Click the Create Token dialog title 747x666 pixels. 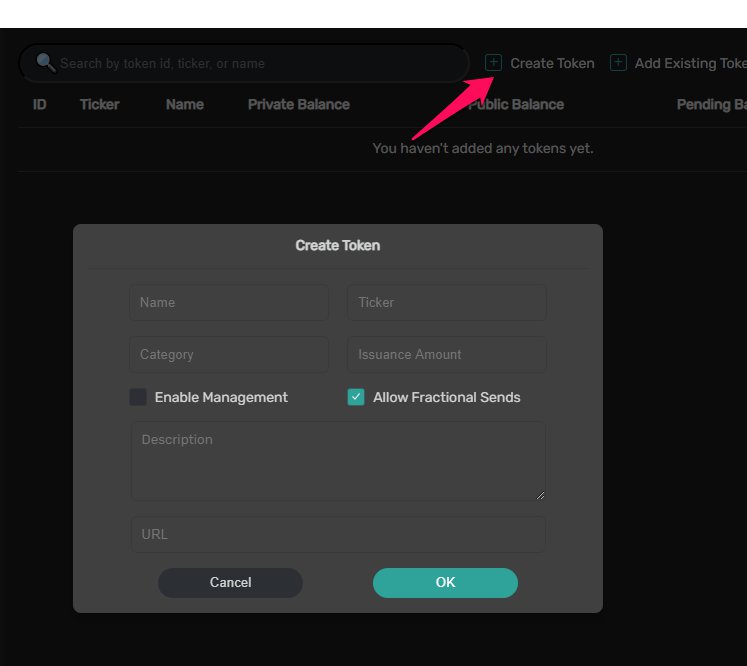(338, 245)
